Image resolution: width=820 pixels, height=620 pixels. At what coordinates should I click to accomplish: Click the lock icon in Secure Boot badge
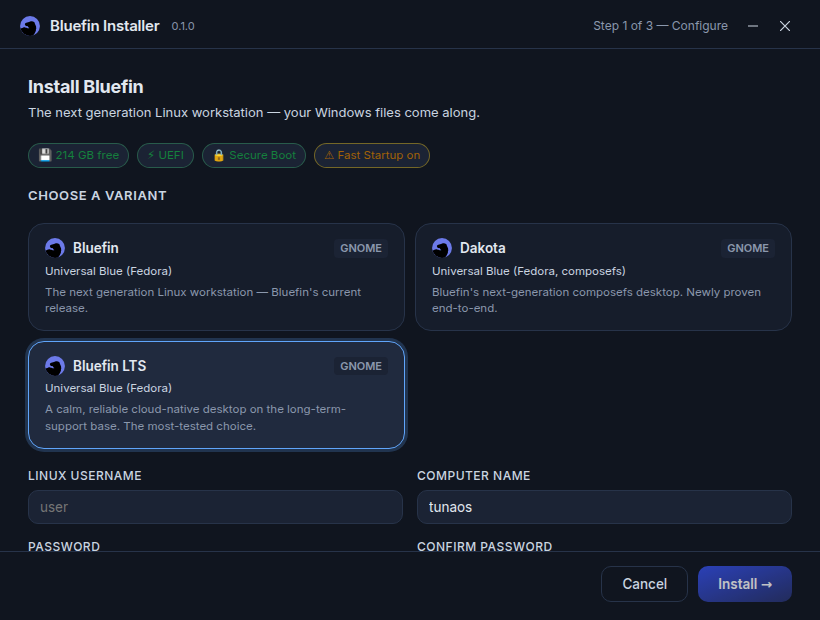coord(219,155)
